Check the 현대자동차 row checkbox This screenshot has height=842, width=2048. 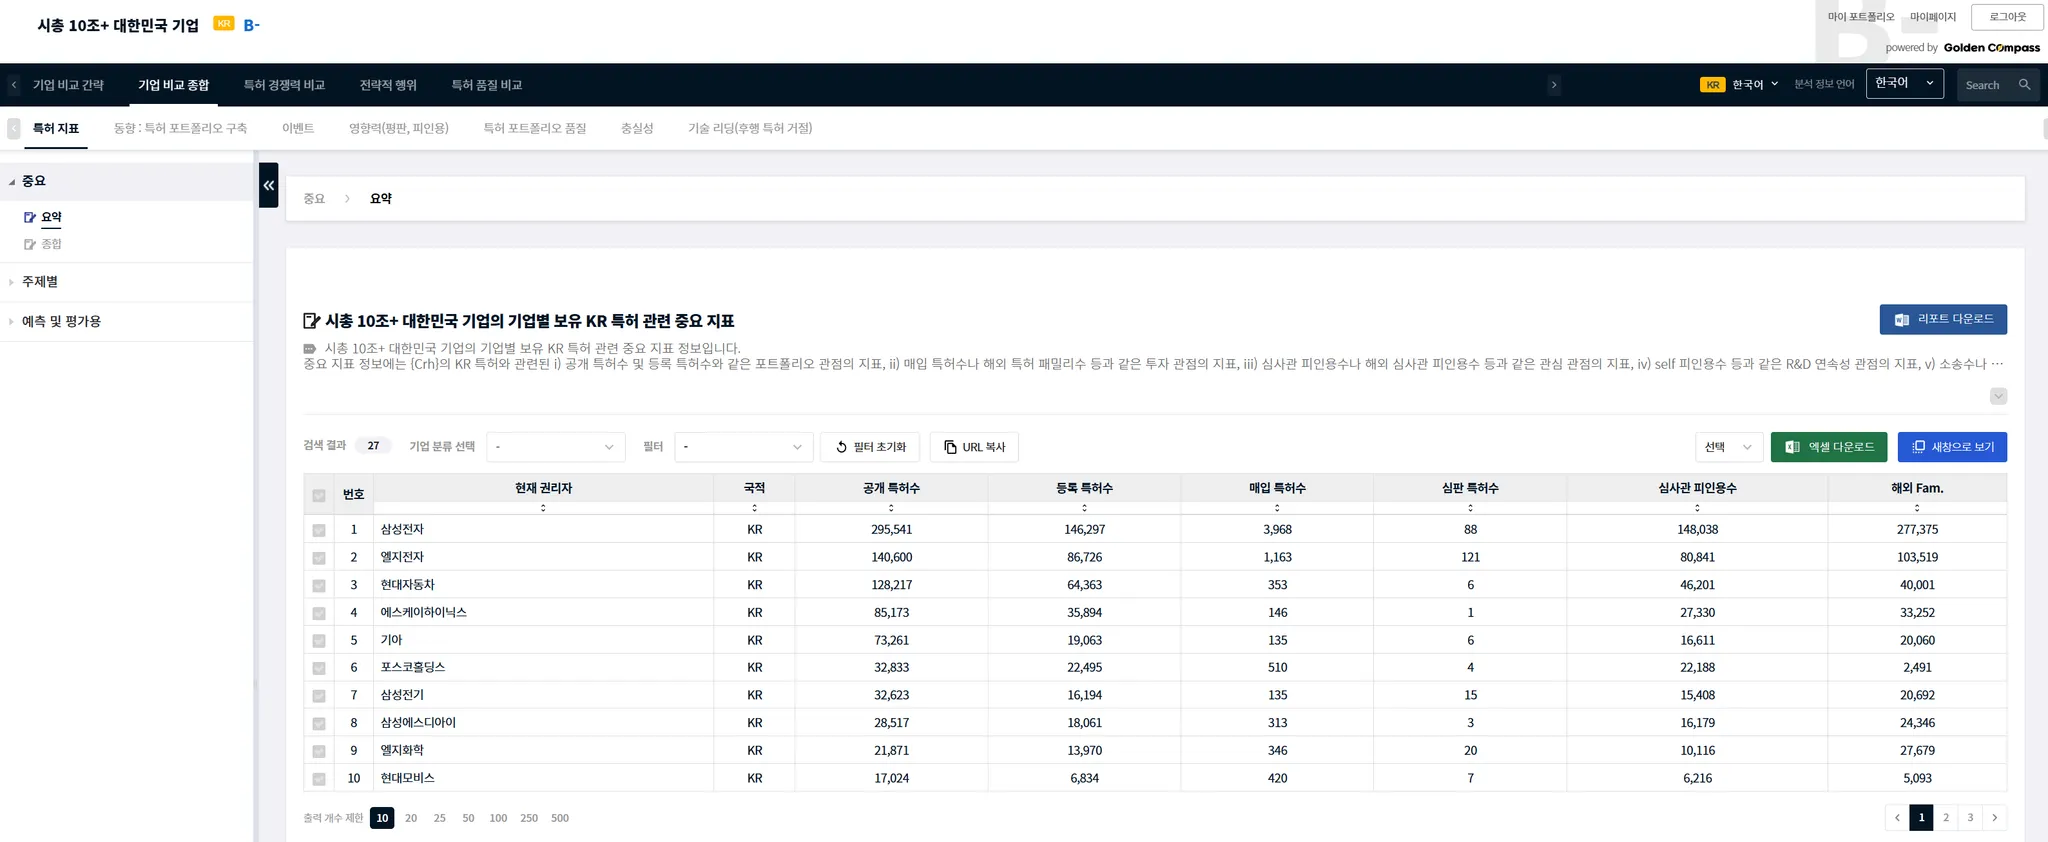(319, 586)
